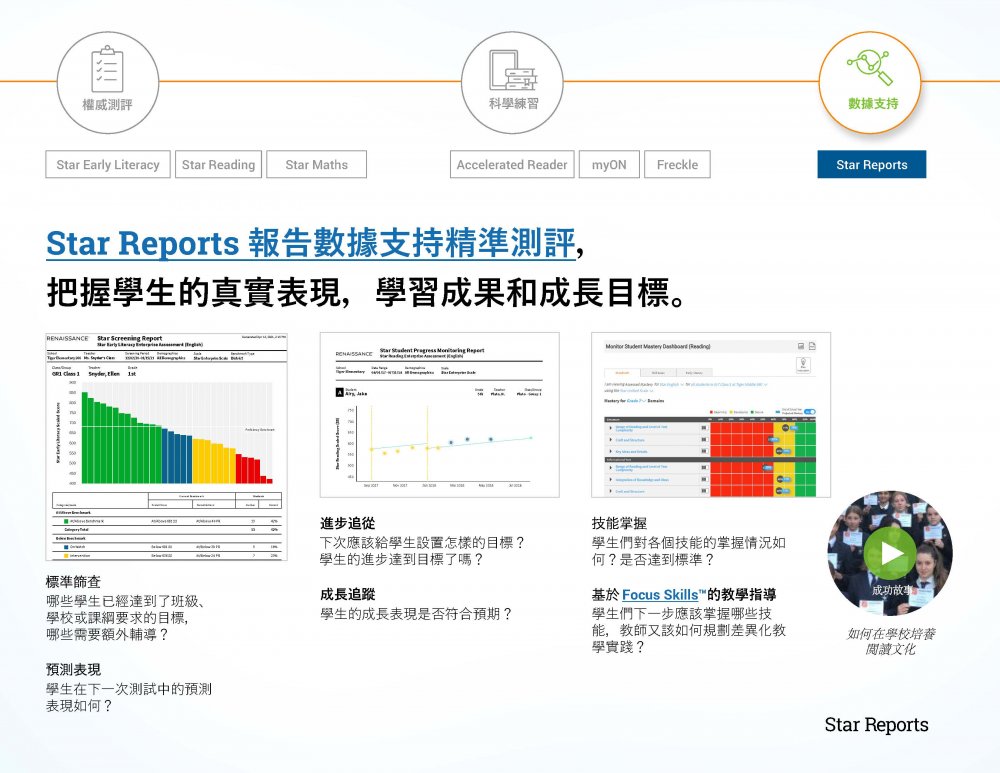Open the Star Screening Report thumbnail
This screenshot has height=773, width=1000.
[166, 445]
